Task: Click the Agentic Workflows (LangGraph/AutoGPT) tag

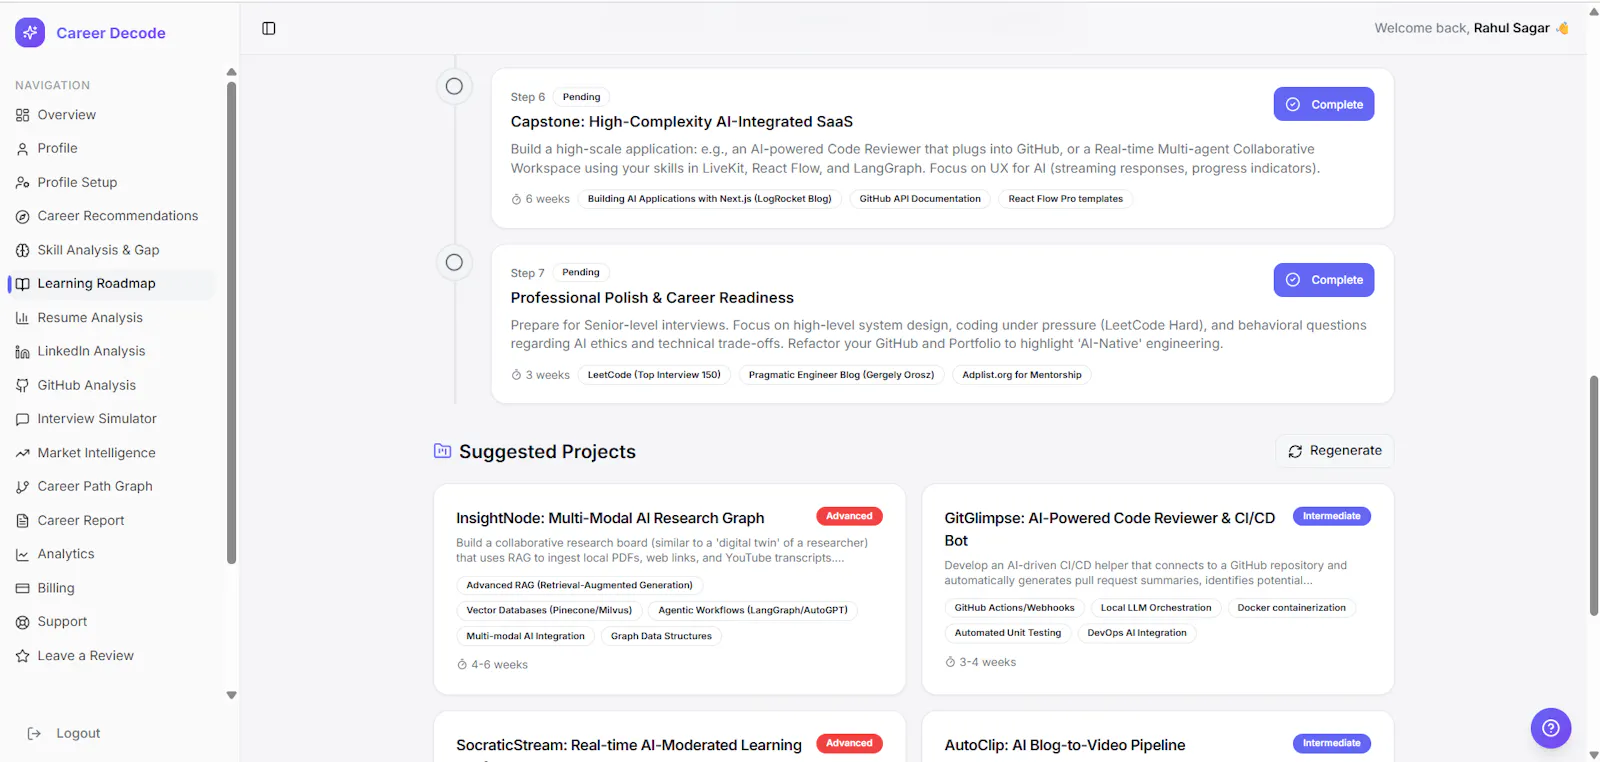Action: point(753,610)
